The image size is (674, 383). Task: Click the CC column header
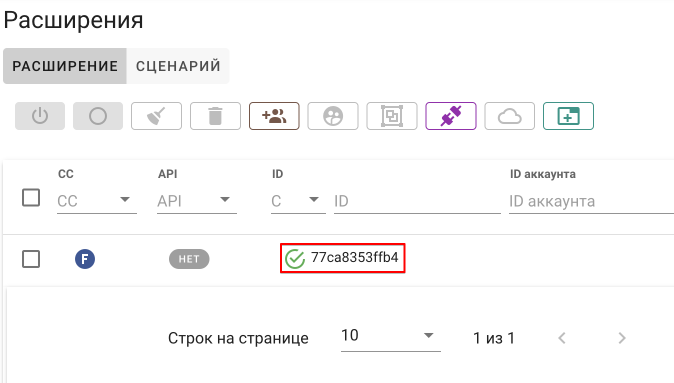(66, 174)
